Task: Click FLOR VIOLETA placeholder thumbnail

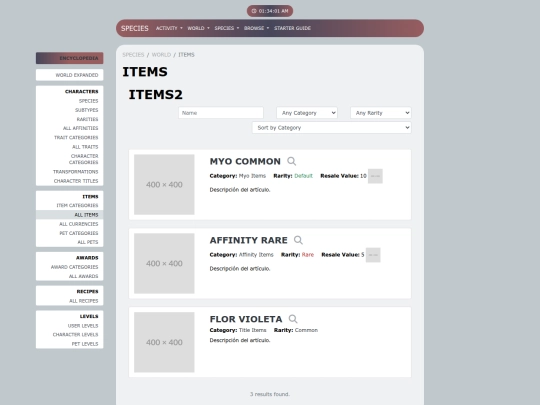Action: [164, 342]
